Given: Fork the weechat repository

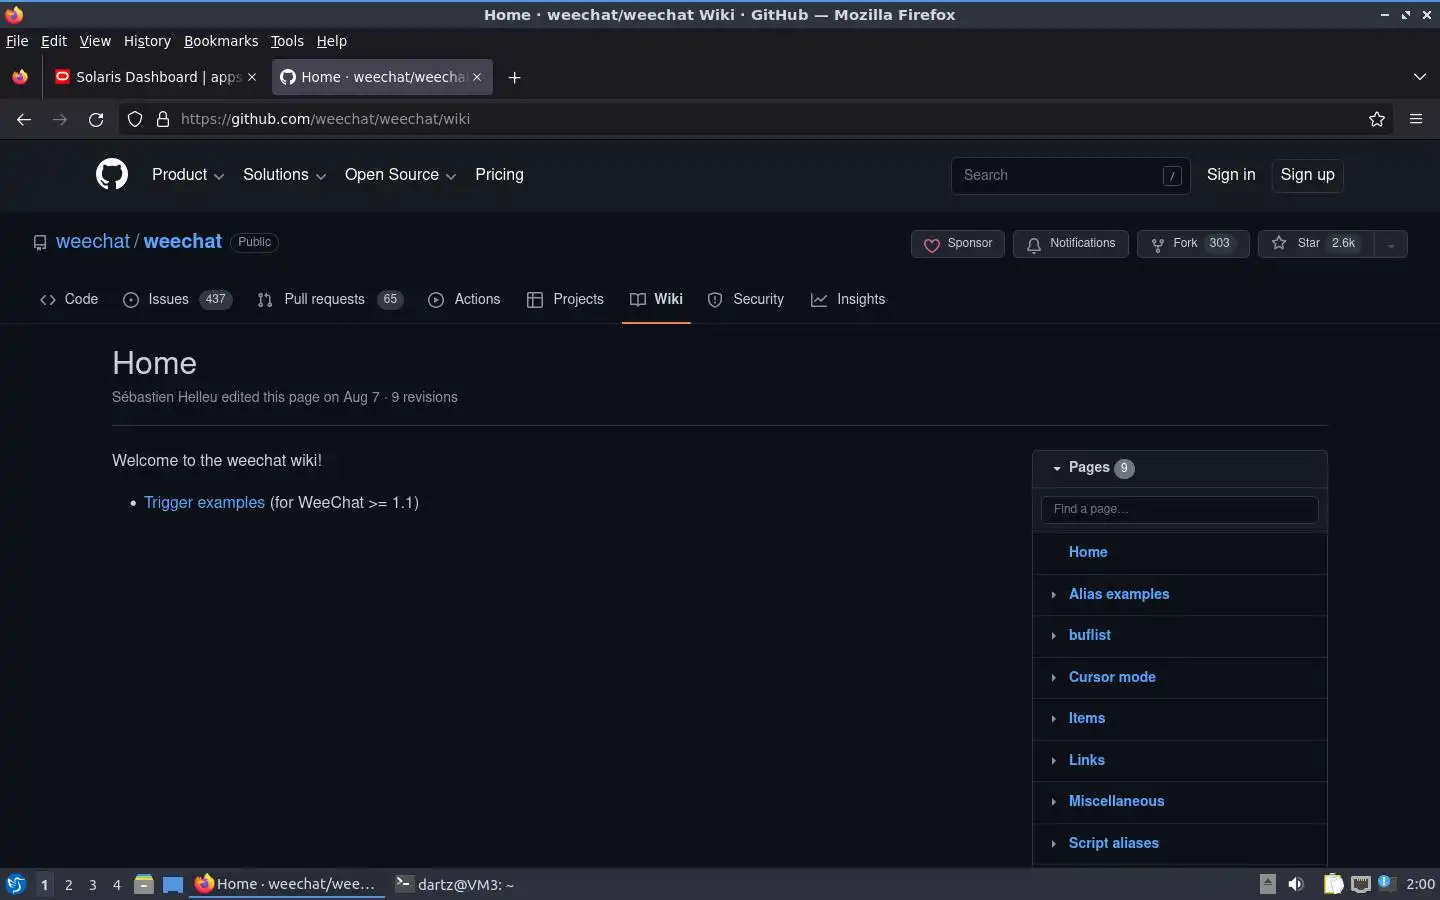Looking at the screenshot, I should click(x=1193, y=244).
